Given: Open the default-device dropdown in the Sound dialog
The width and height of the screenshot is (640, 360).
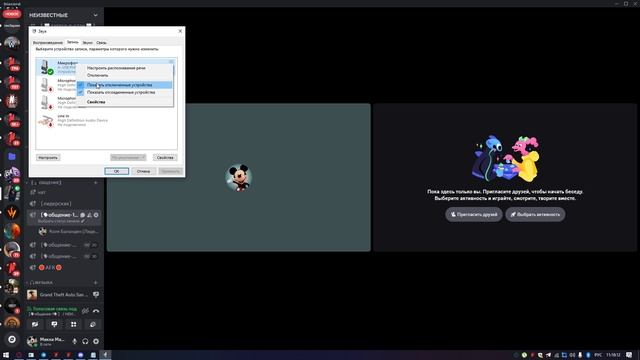Looking at the screenshot, I should point(128,158).
